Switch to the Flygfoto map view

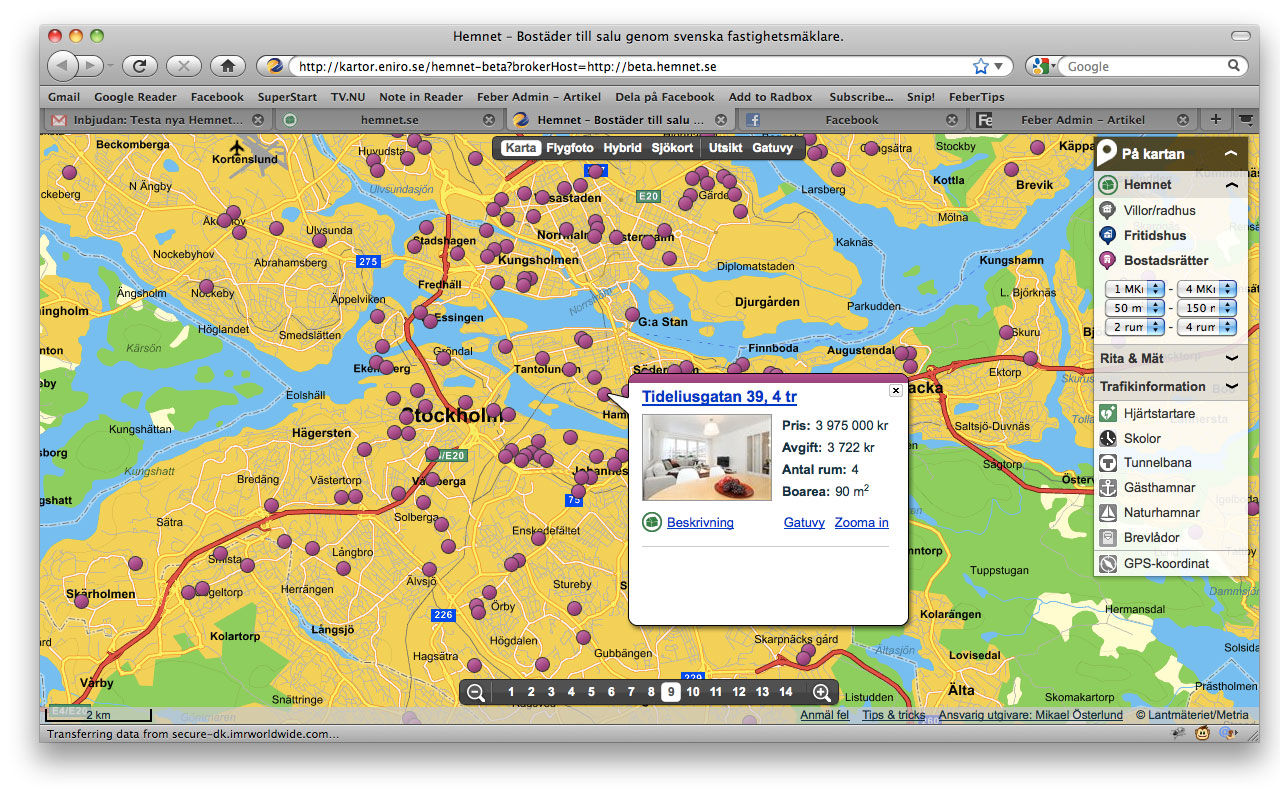(x=569, y=148)
